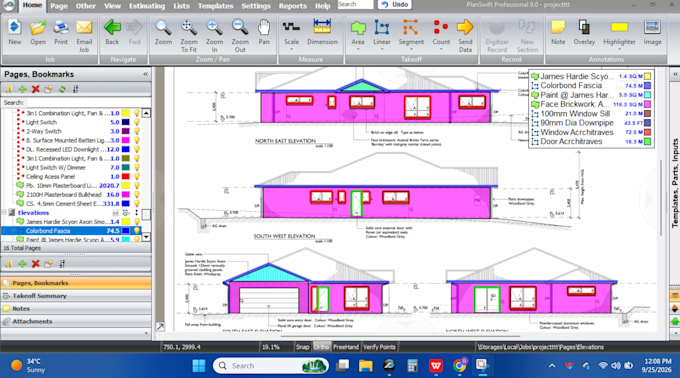Image resolution: width=680 pixels, height=378 pixels.
Task: Open the Estimating ribbon tab
Action: click(x=147, y=6)
